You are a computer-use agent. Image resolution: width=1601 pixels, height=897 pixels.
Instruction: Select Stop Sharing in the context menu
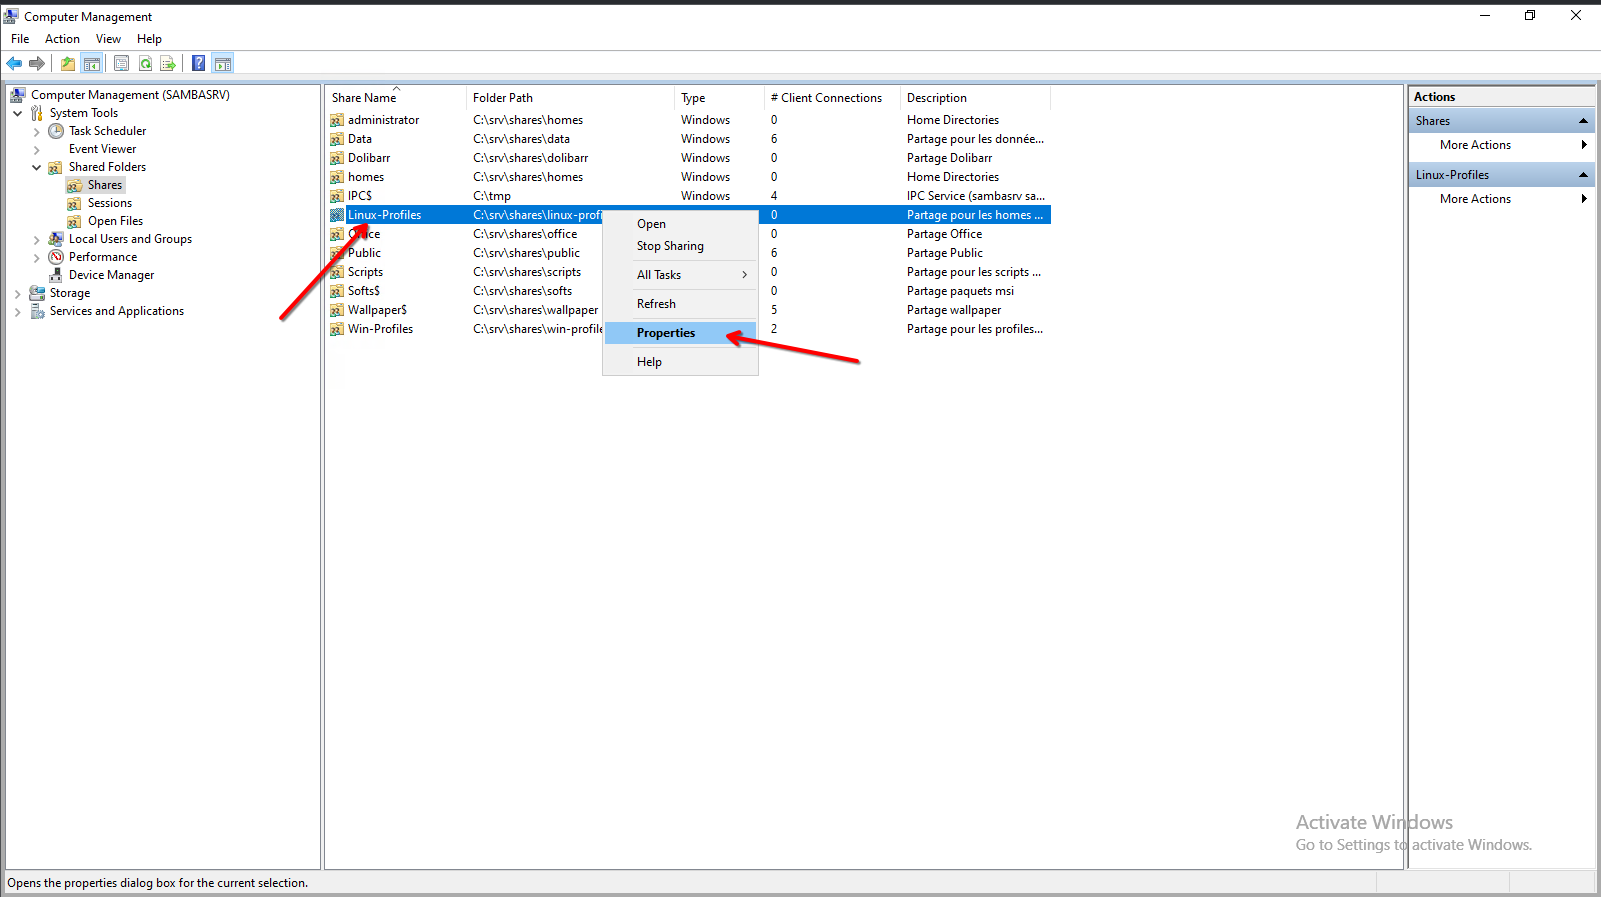pyautogui.click(x=680, y=246)
